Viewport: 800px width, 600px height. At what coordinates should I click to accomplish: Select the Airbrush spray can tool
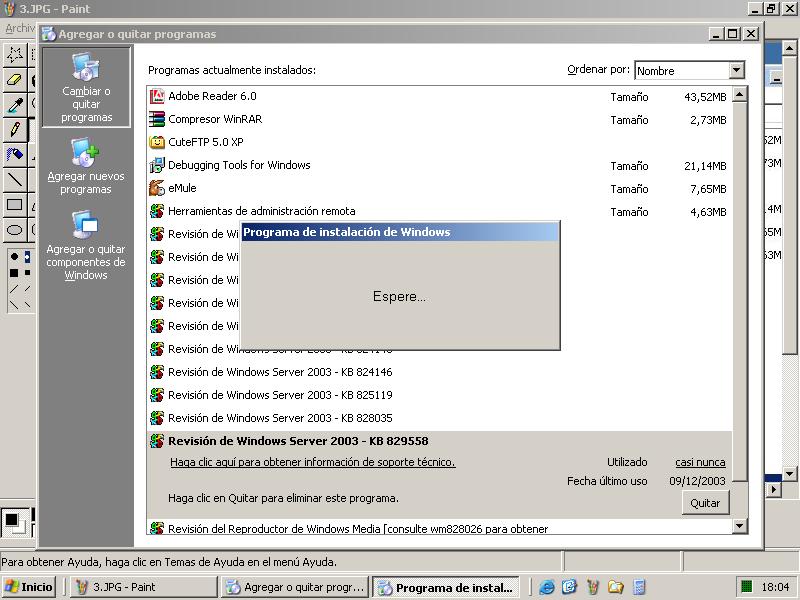click(x=14, y=154)
